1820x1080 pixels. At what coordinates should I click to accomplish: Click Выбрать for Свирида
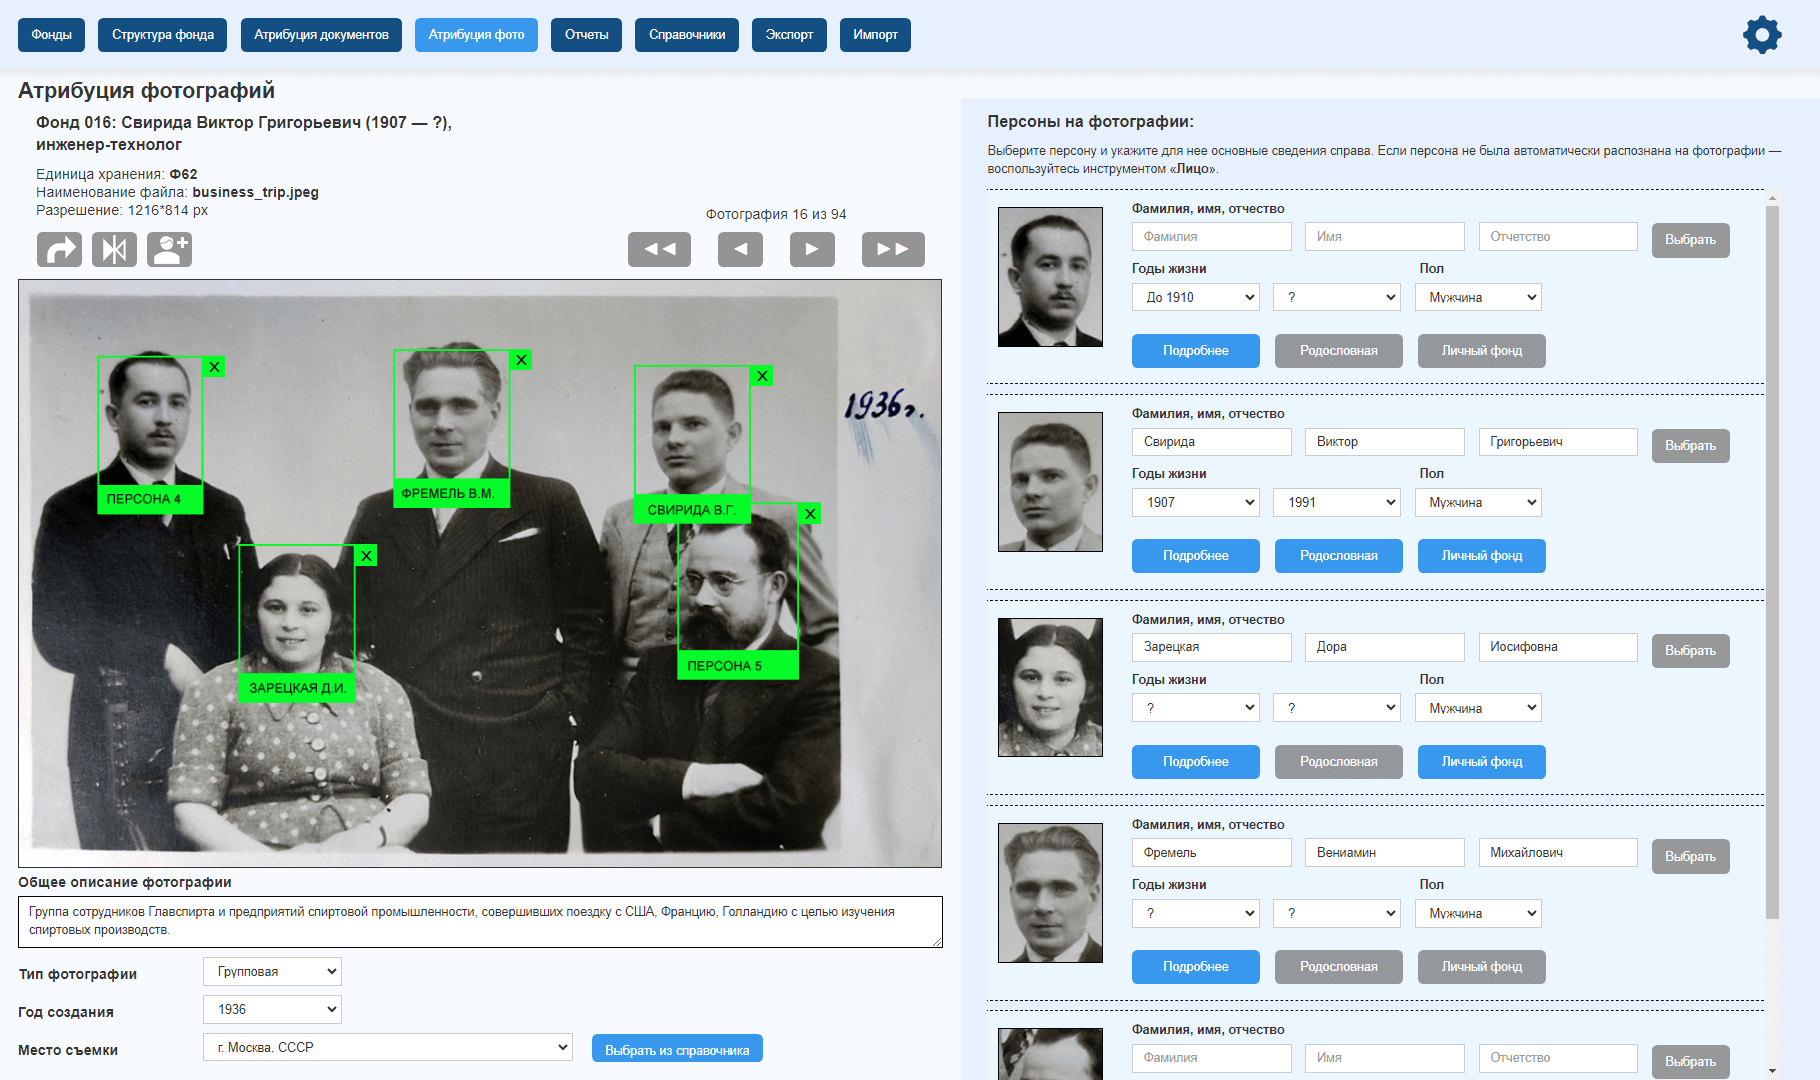(x=1690, y=445)
